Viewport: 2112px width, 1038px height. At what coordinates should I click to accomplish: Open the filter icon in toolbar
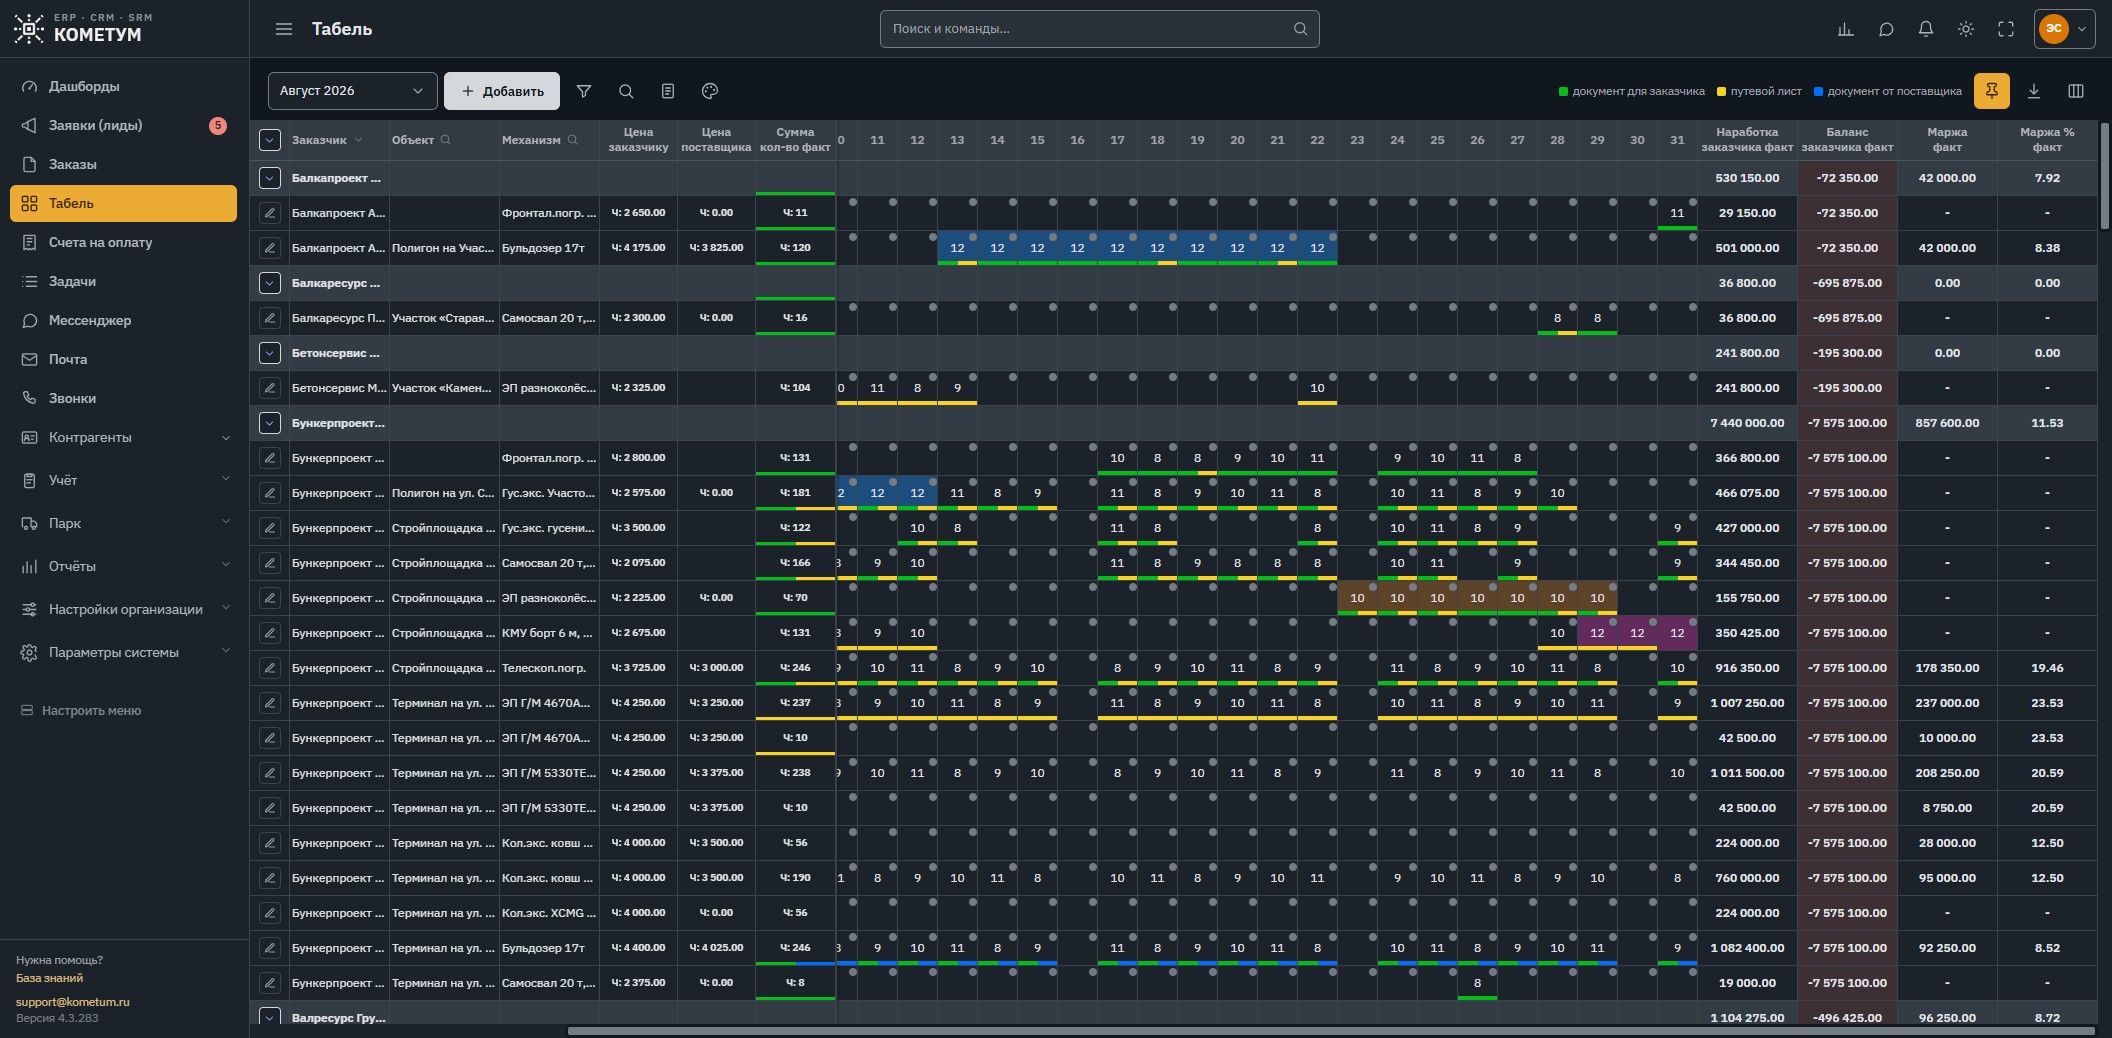tap(584, 91)
